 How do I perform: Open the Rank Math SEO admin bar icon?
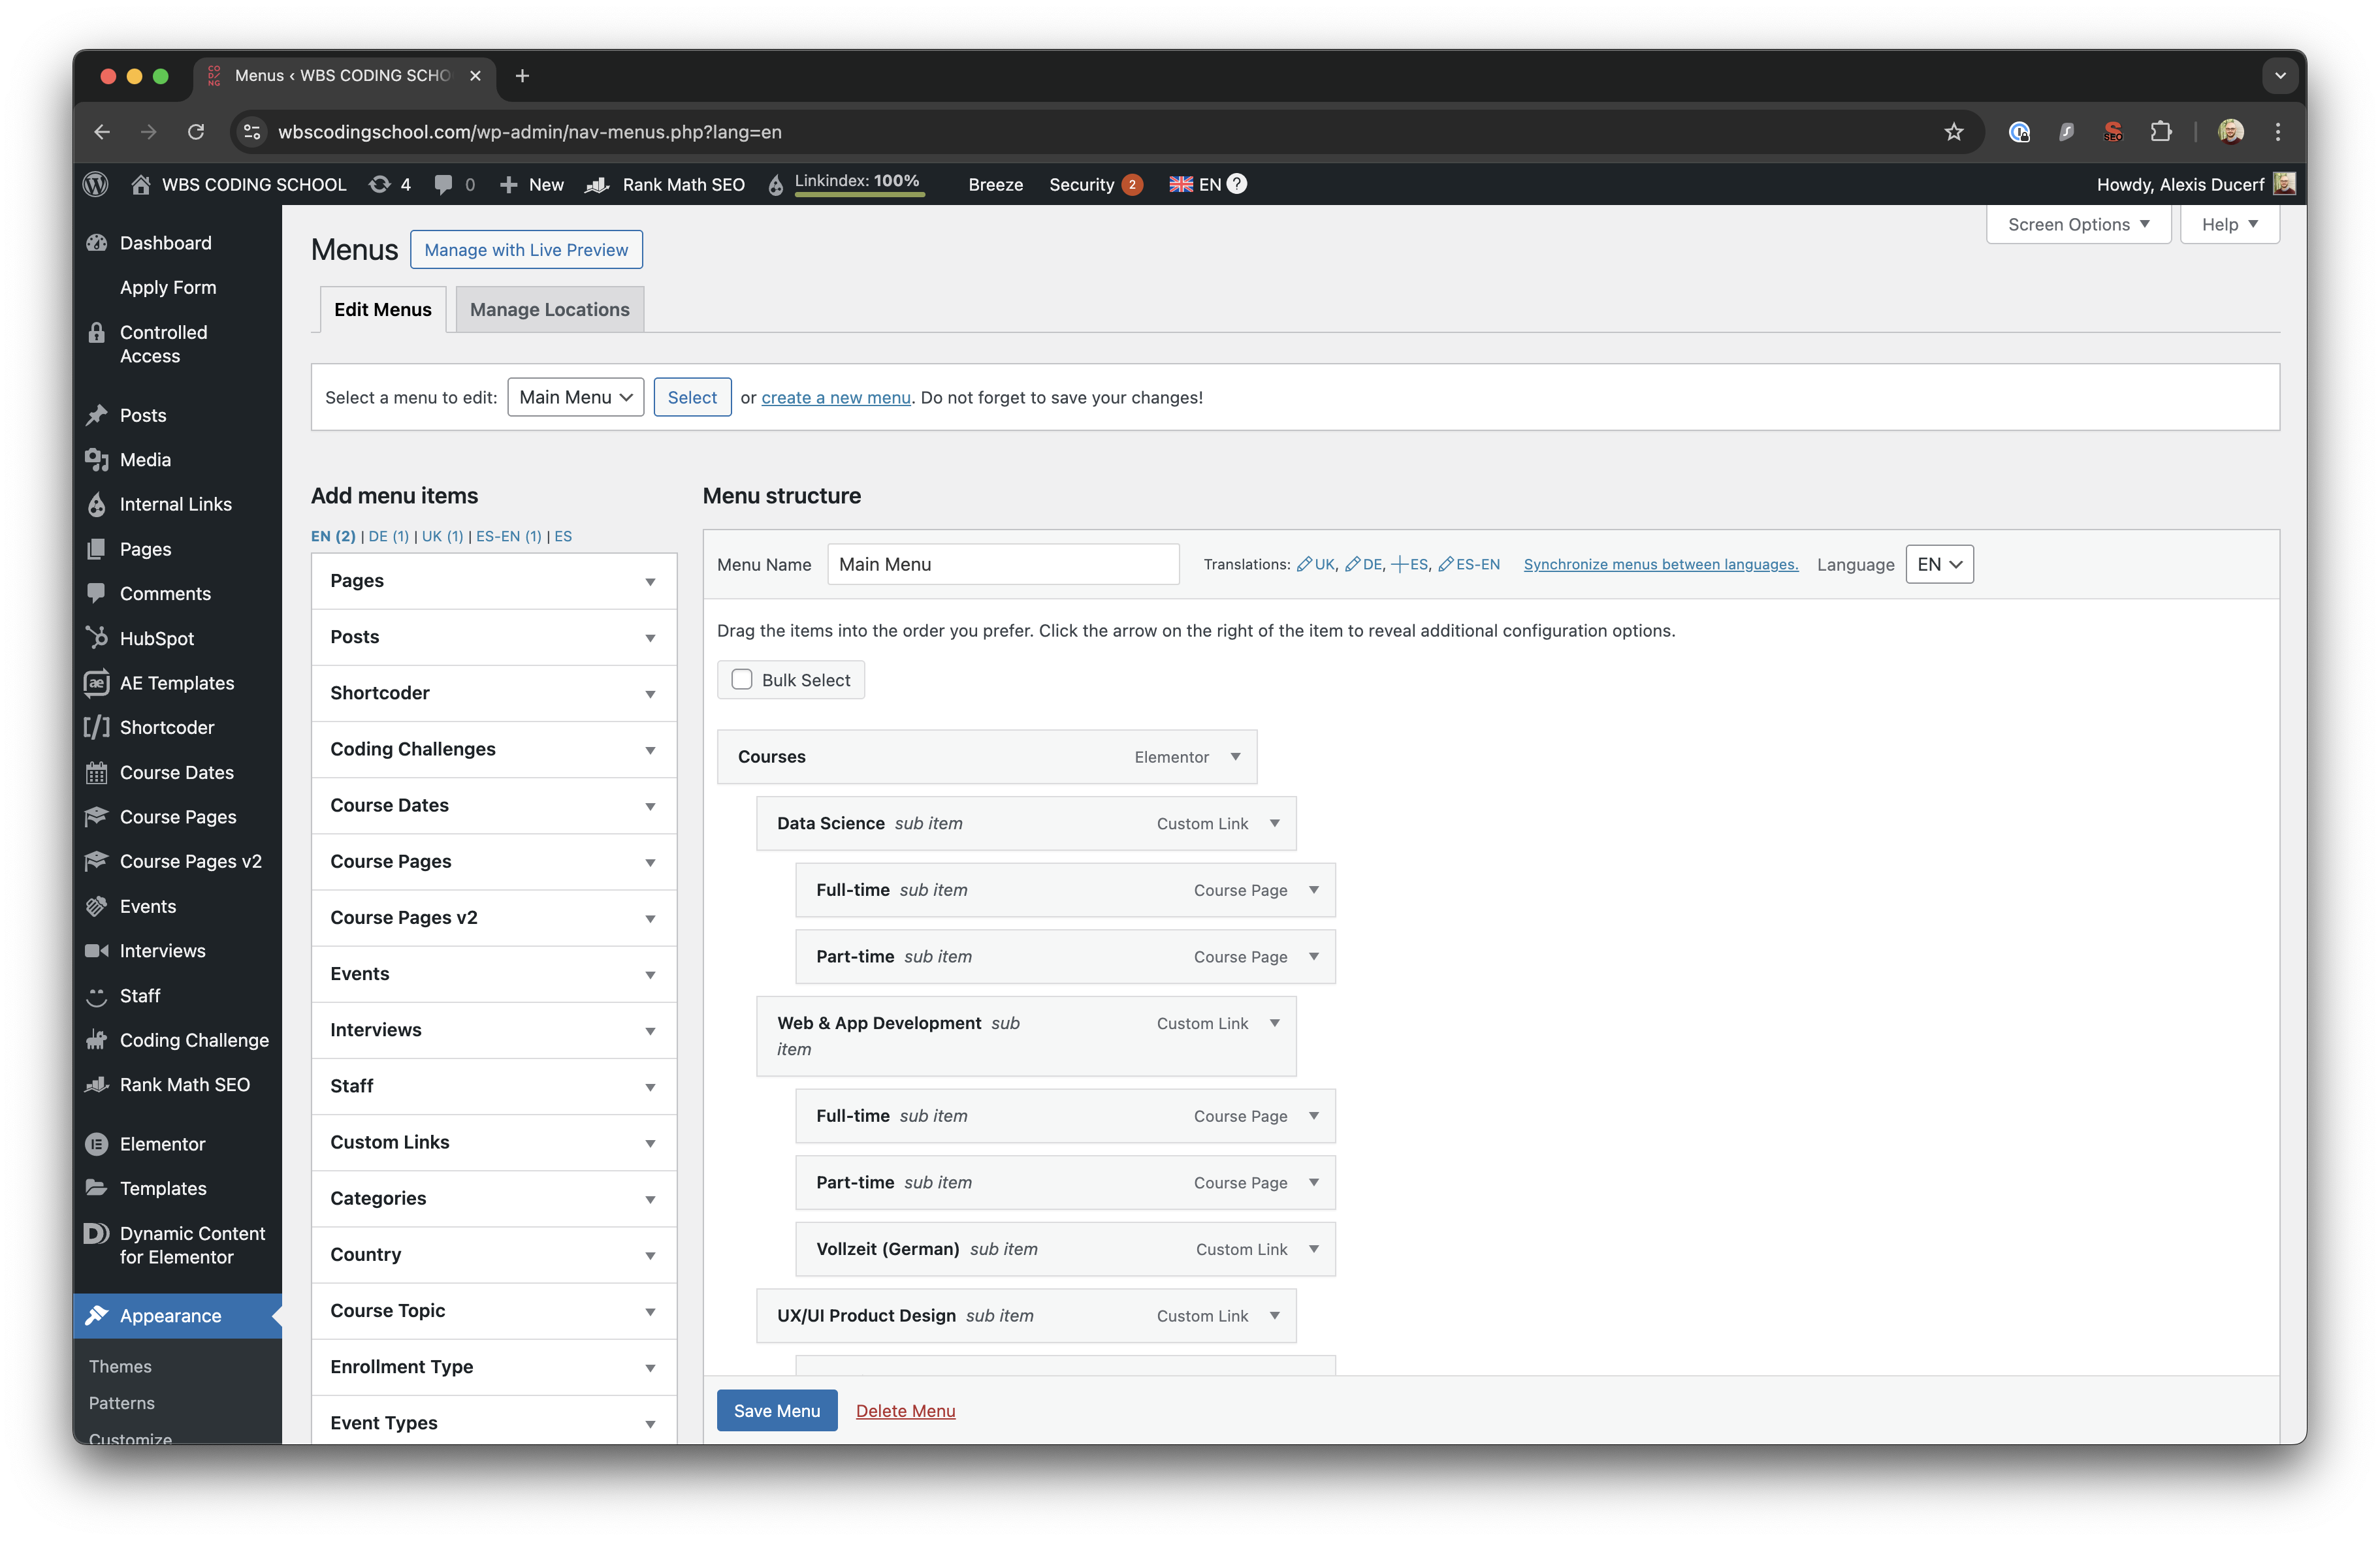(598, 184)
